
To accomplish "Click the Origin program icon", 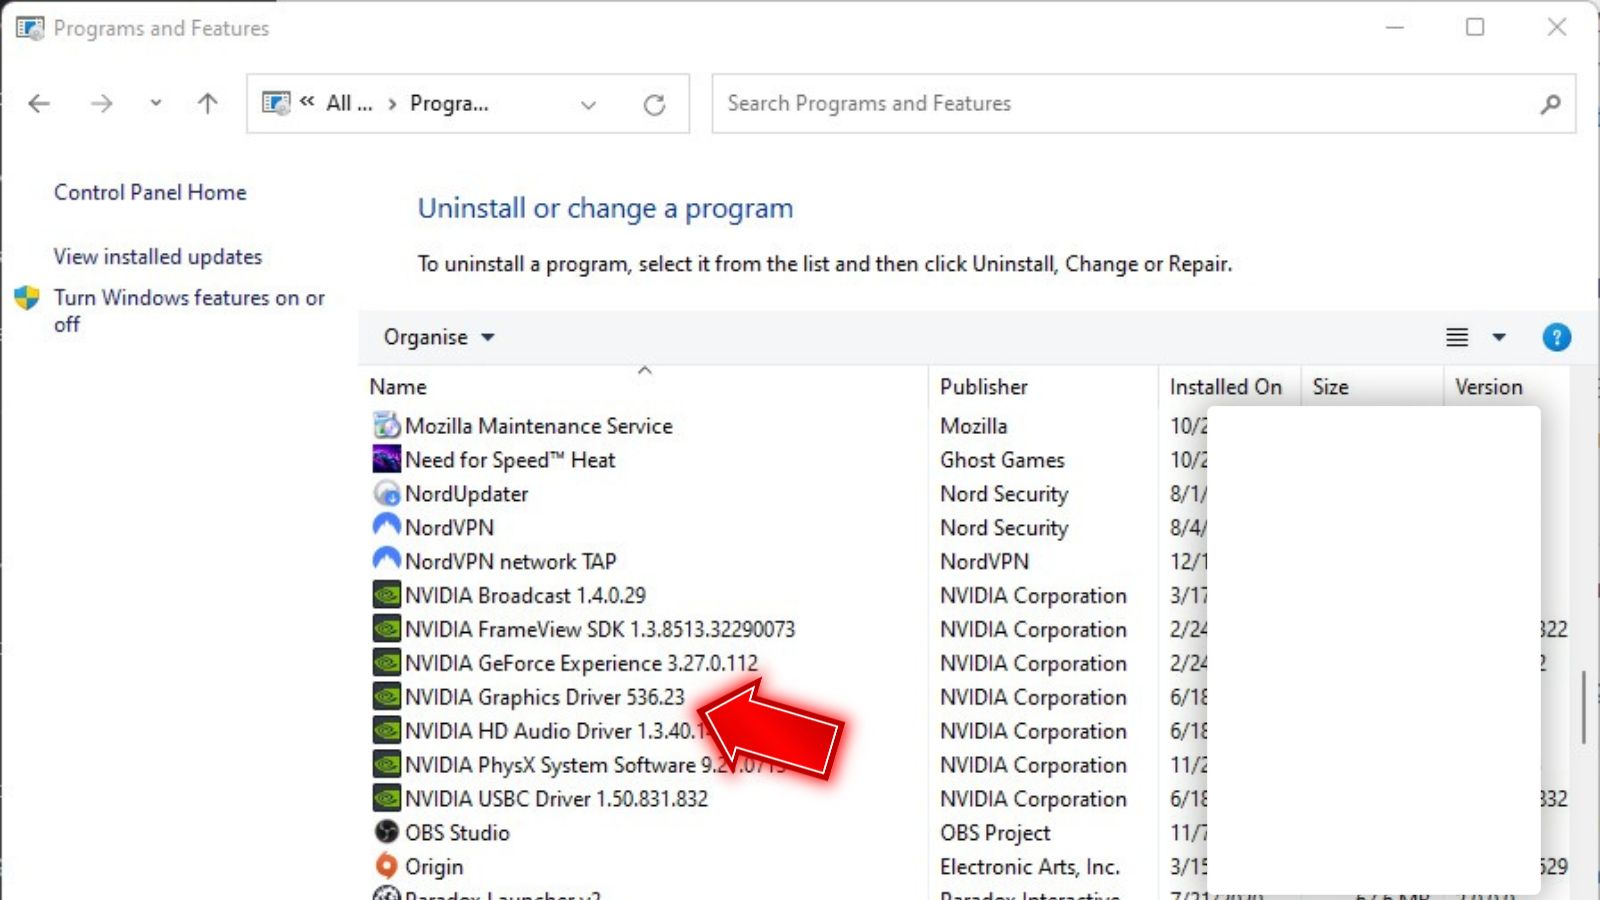I will 386,866.
